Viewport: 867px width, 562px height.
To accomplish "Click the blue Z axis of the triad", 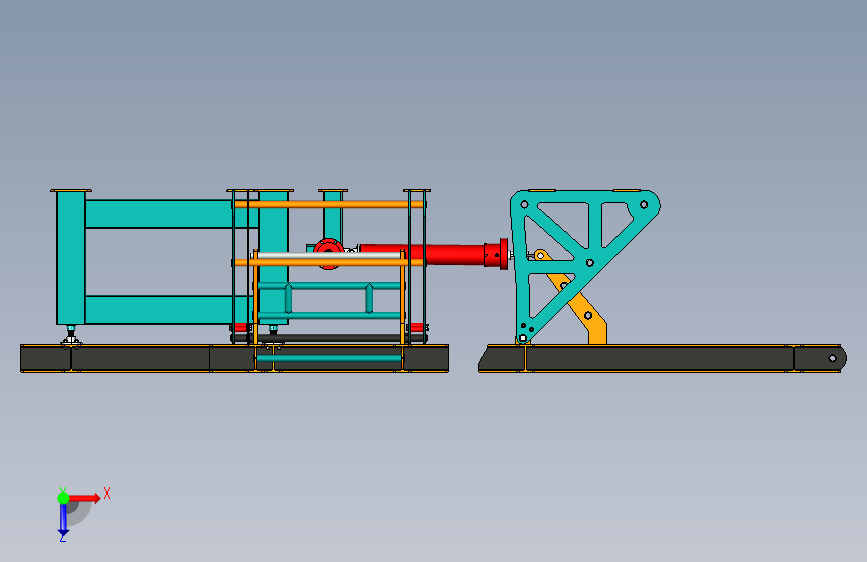I will tap(63, 520).
